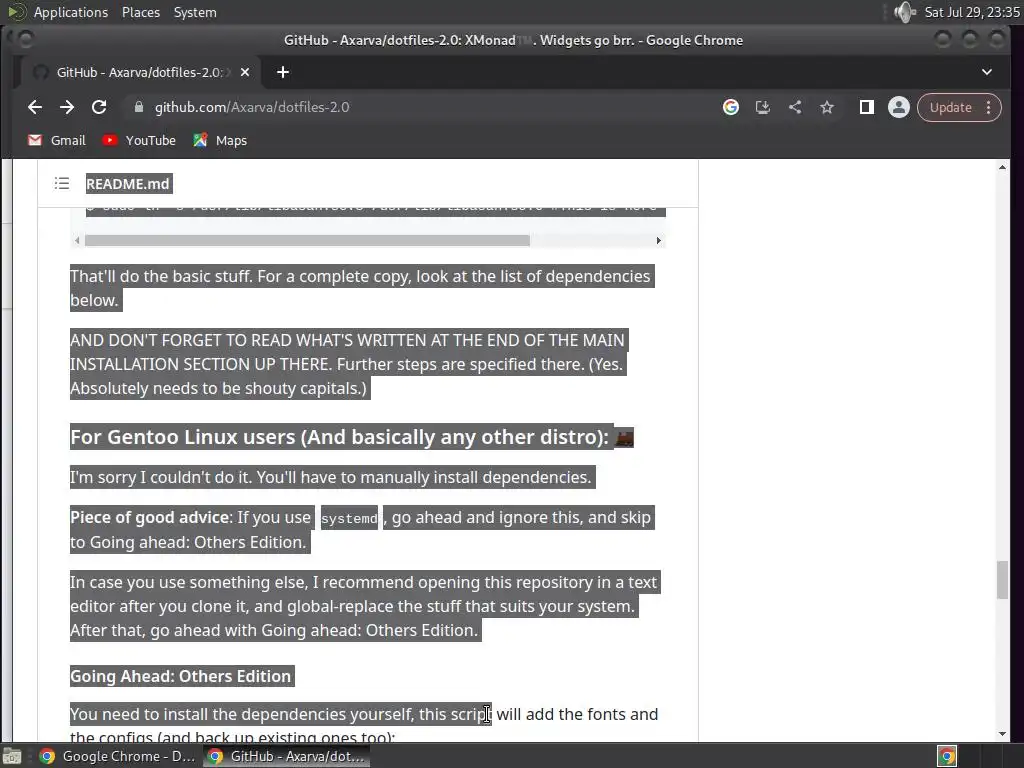Share this page using the share icon
The height and width of the screenshot is (768, 1024).
pos(795,107)
